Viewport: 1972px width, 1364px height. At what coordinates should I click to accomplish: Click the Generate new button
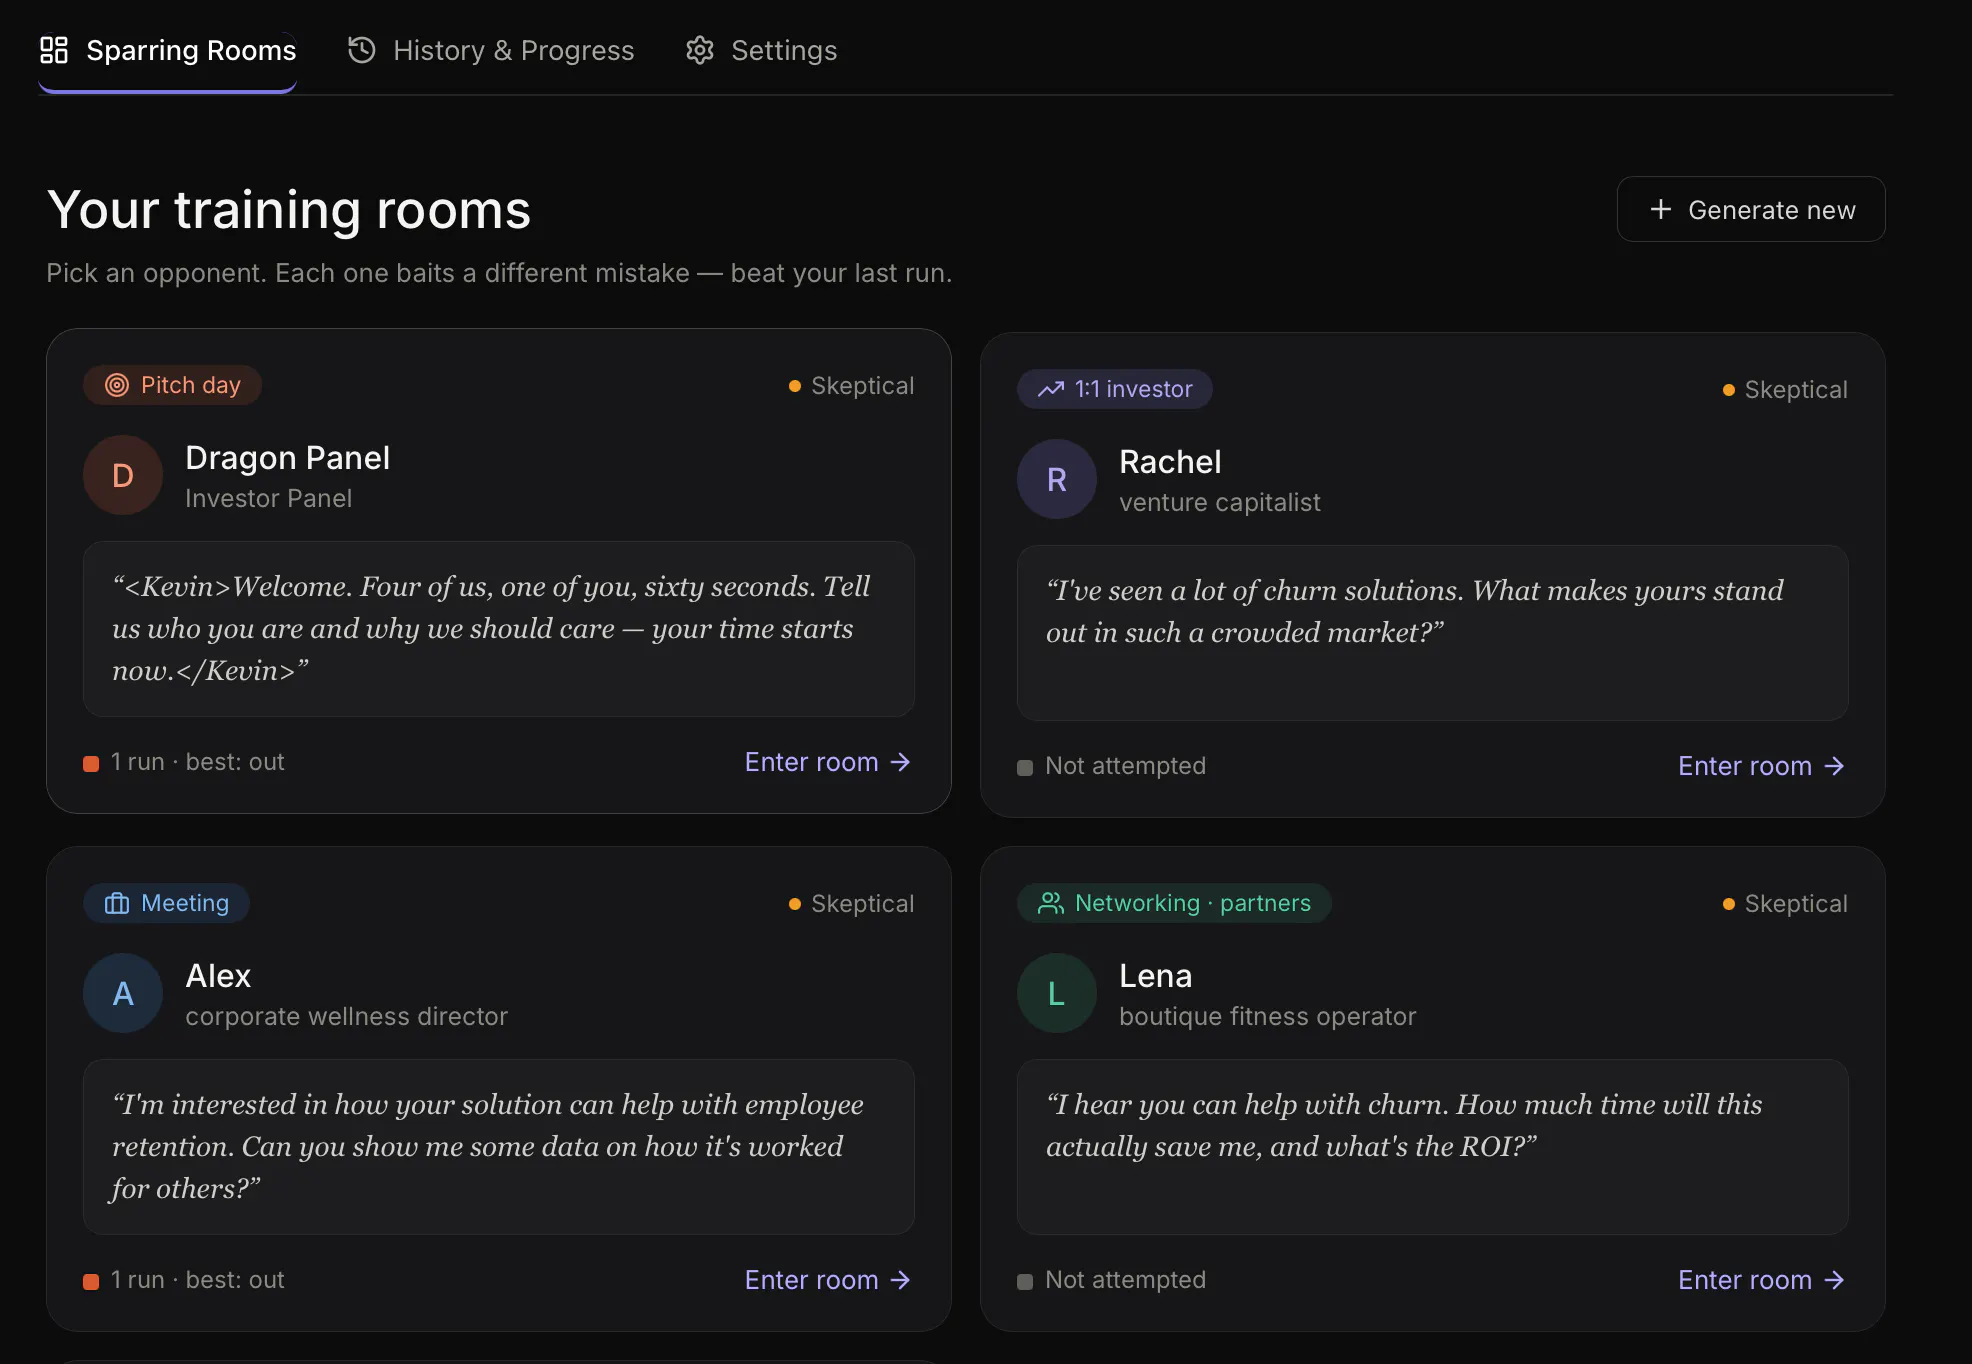pyautogui.click(x=1751, y=209)
